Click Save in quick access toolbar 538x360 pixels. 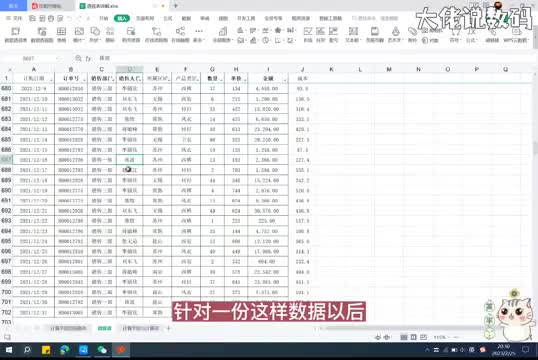[32, 18]
